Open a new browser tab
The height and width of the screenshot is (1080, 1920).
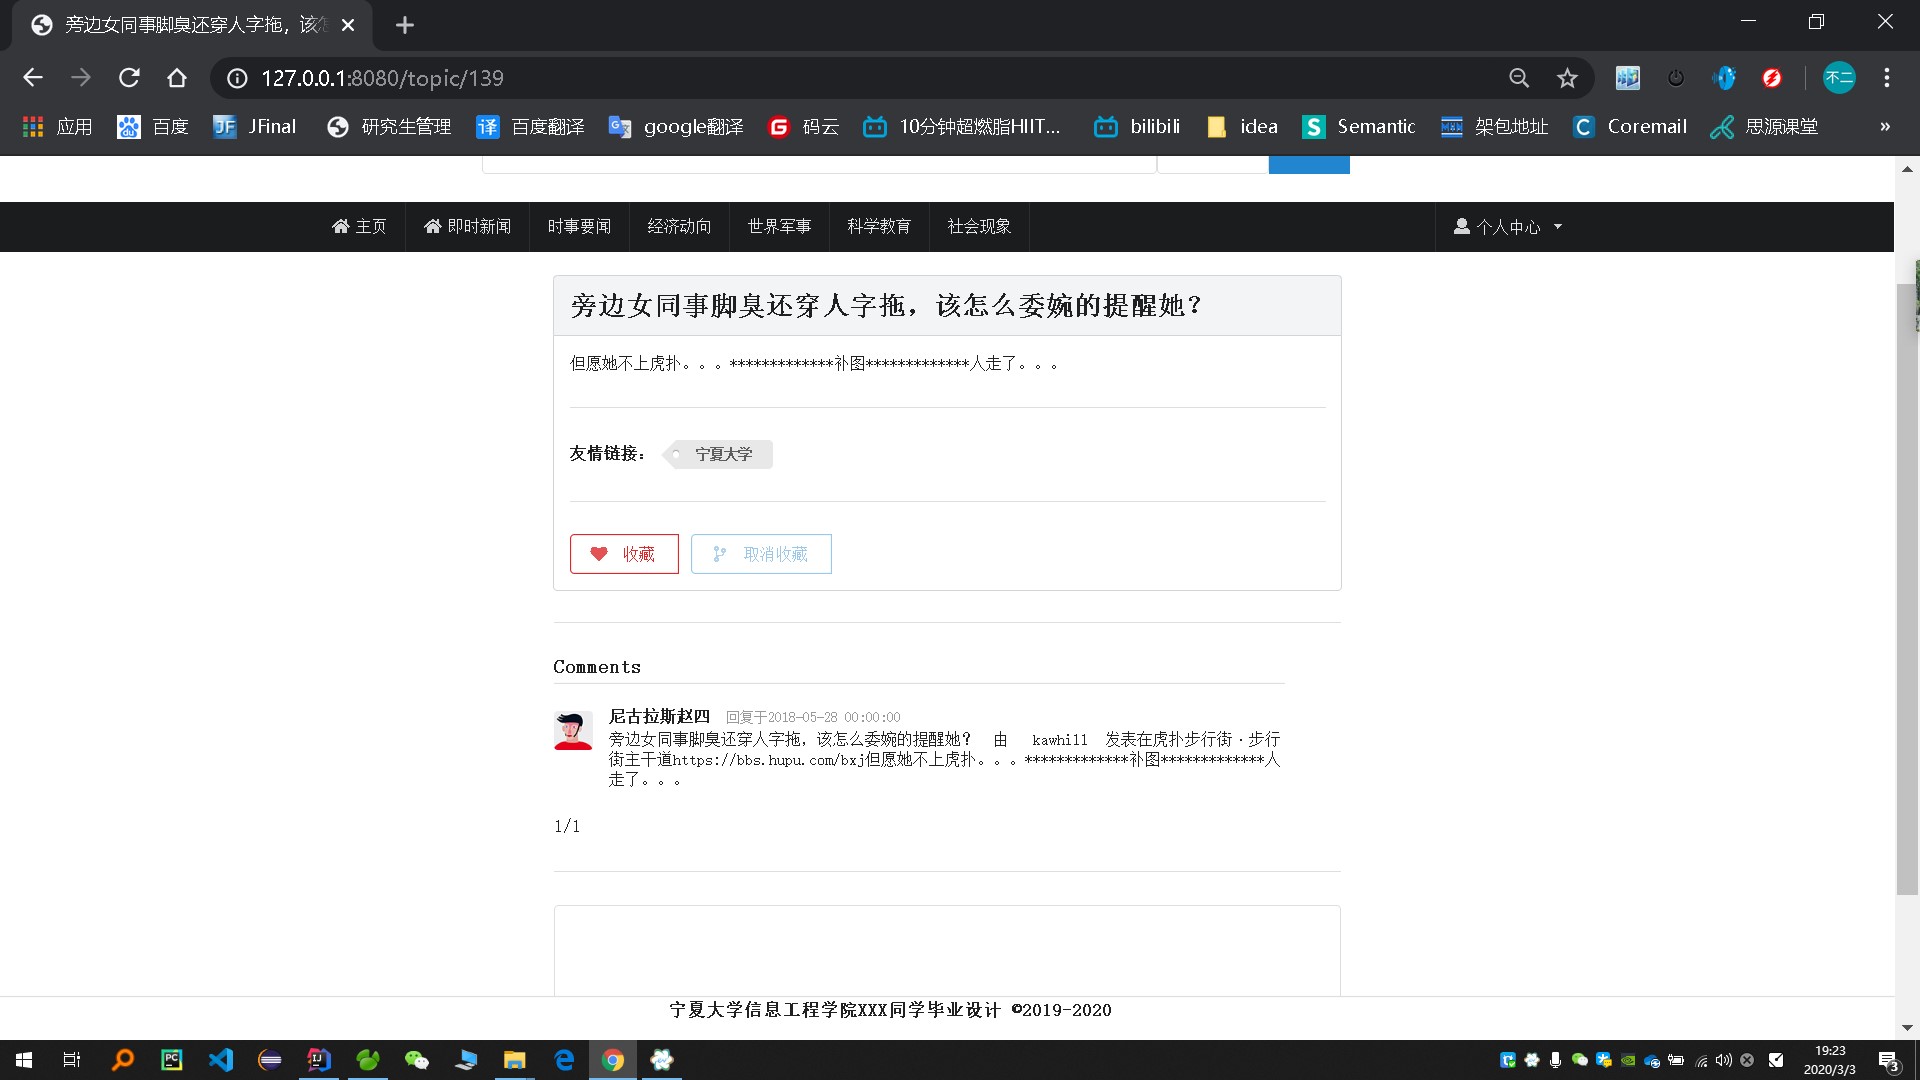[405, 25]
